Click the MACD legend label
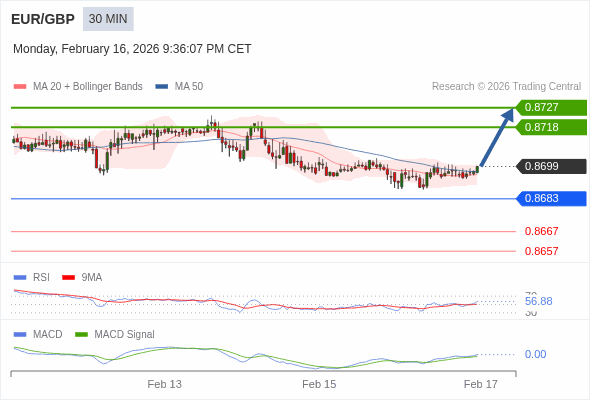Screen dimensions: 590x400 [x=48, y=335]
